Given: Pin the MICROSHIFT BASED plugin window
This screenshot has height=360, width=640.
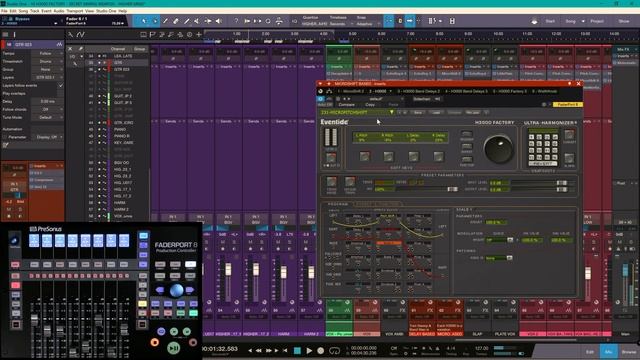Looking at the screenshot, I should point(569,84).
